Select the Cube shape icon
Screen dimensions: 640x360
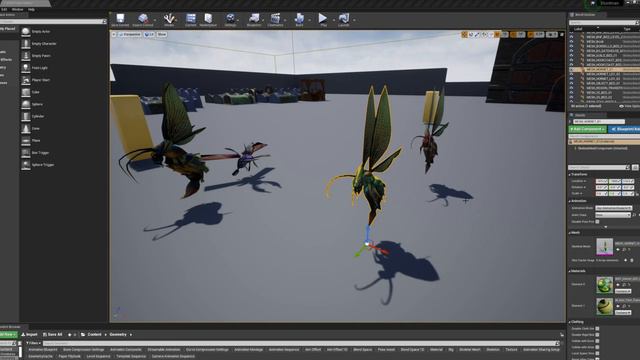click(x=26, y=92)
